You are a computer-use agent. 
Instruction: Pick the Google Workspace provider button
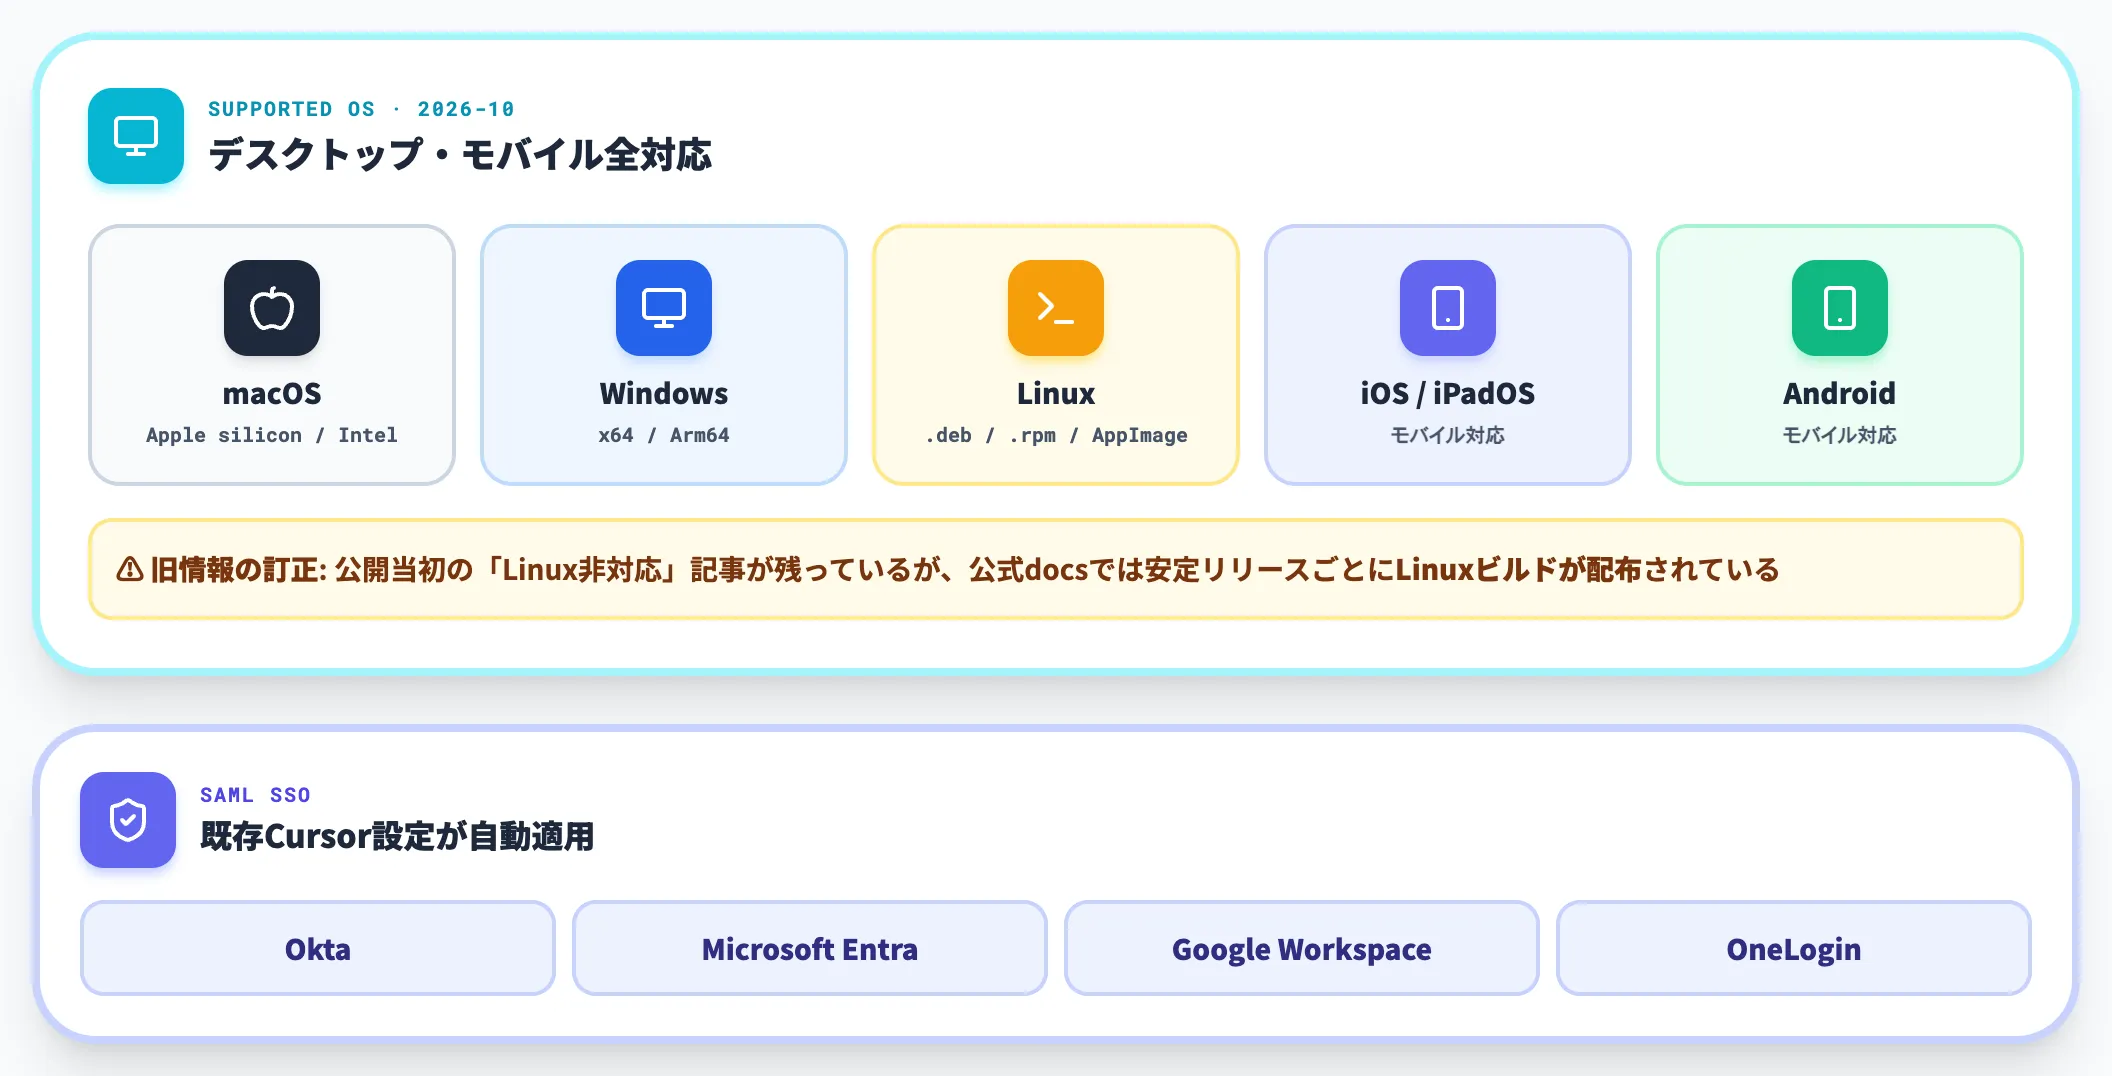pos(1302,948)
